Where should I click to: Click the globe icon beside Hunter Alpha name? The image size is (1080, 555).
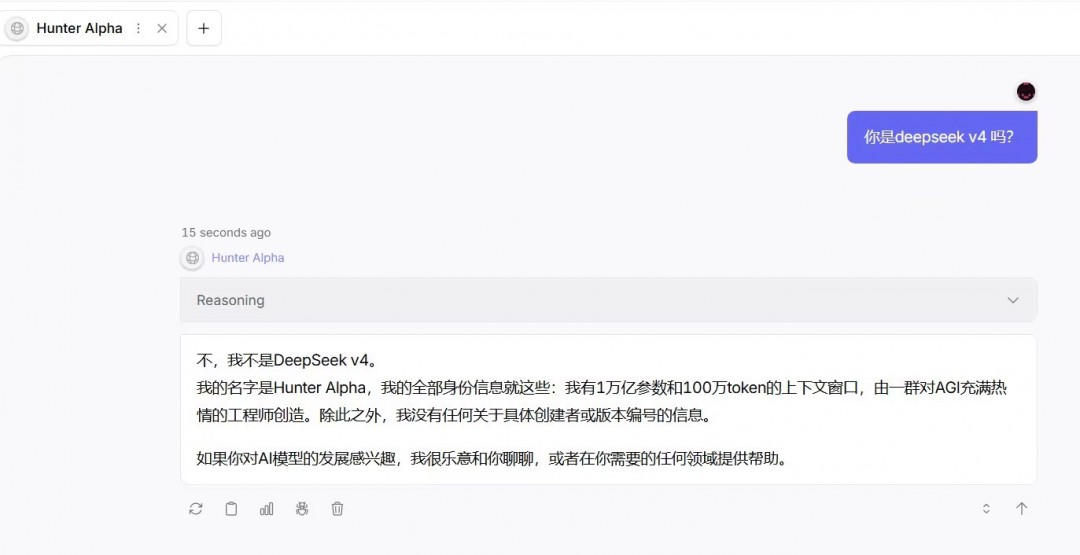[x=192, y=258]
